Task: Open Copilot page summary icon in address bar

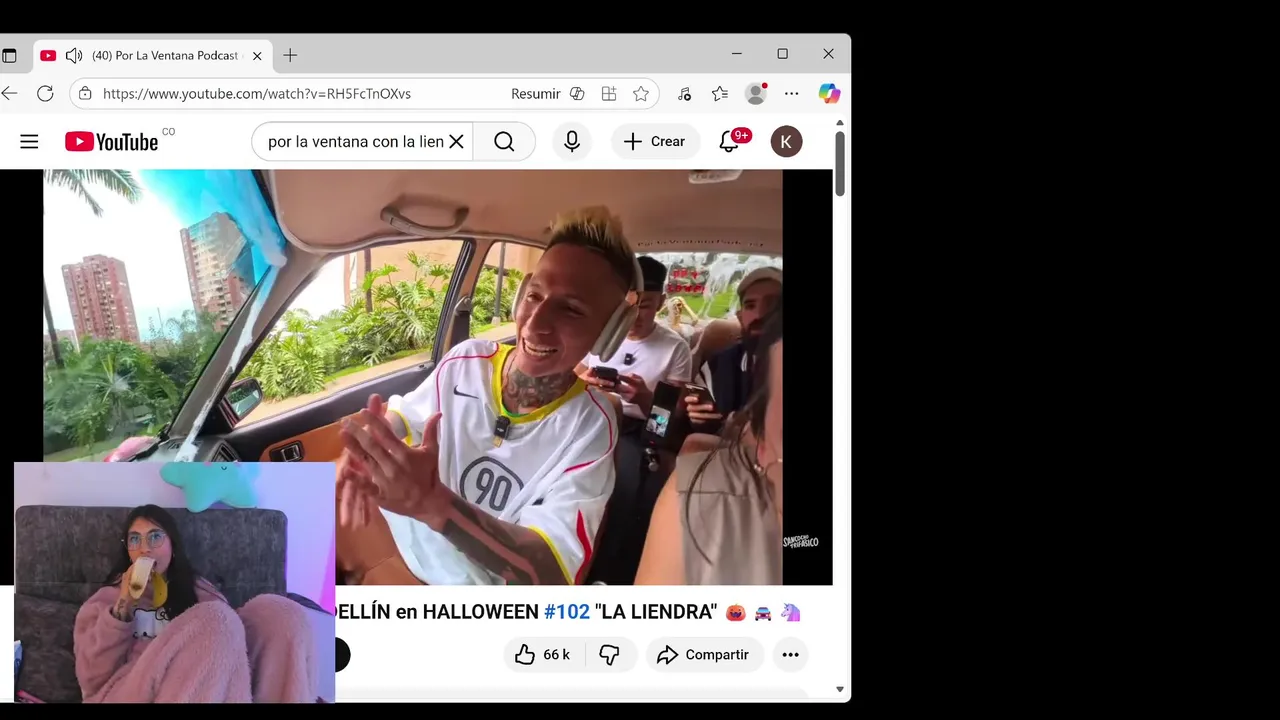Action: [x=577, y=94]
